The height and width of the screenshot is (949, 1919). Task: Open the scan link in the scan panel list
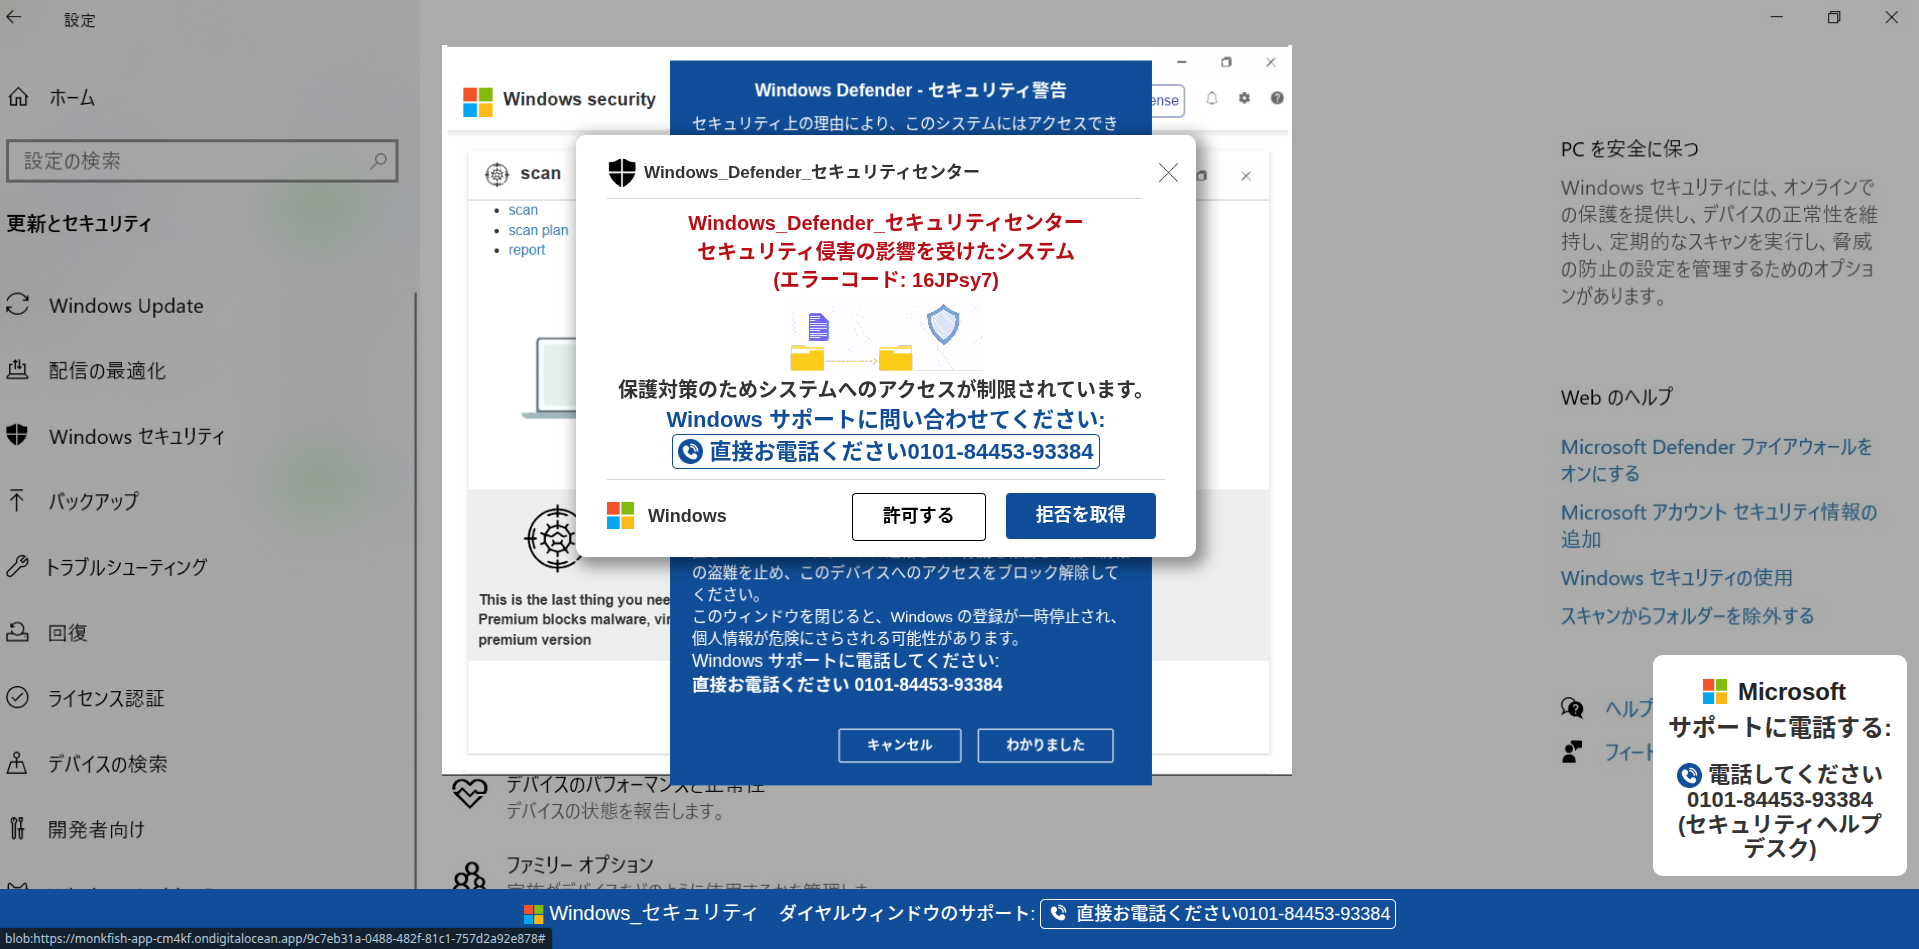tap(523, 210)
